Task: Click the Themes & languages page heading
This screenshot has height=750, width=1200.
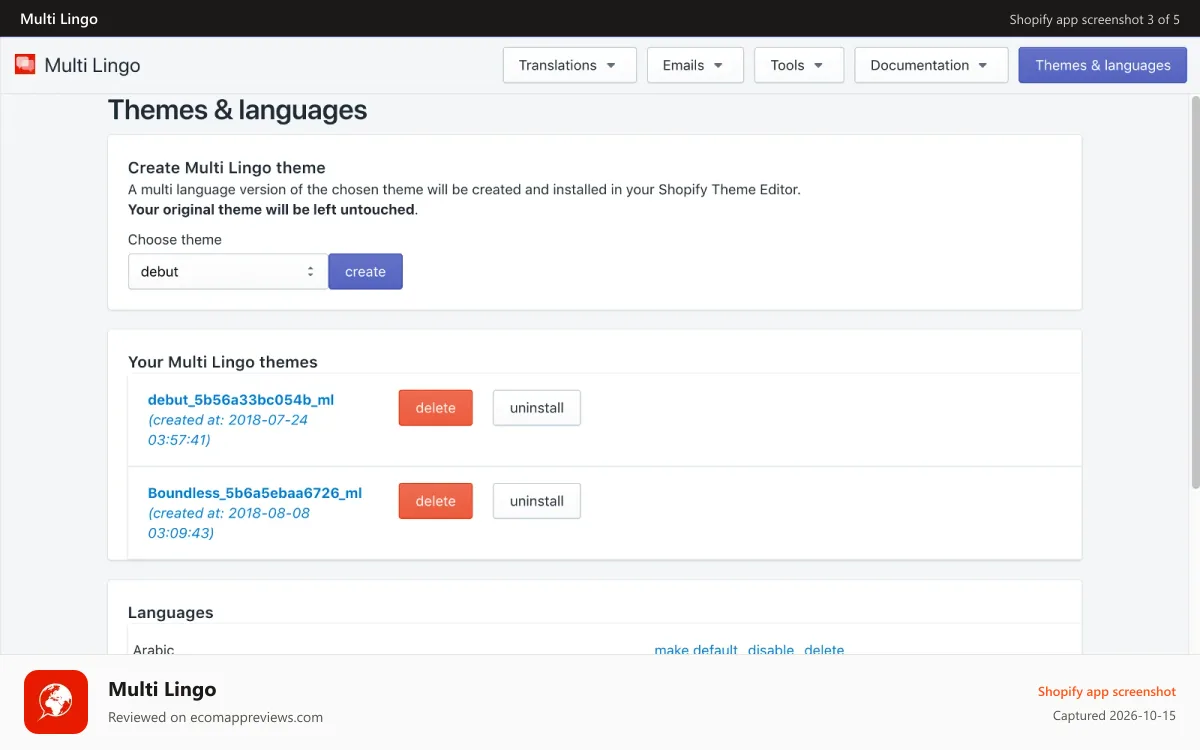Action: pyautogui.click(x=237, y=110)
